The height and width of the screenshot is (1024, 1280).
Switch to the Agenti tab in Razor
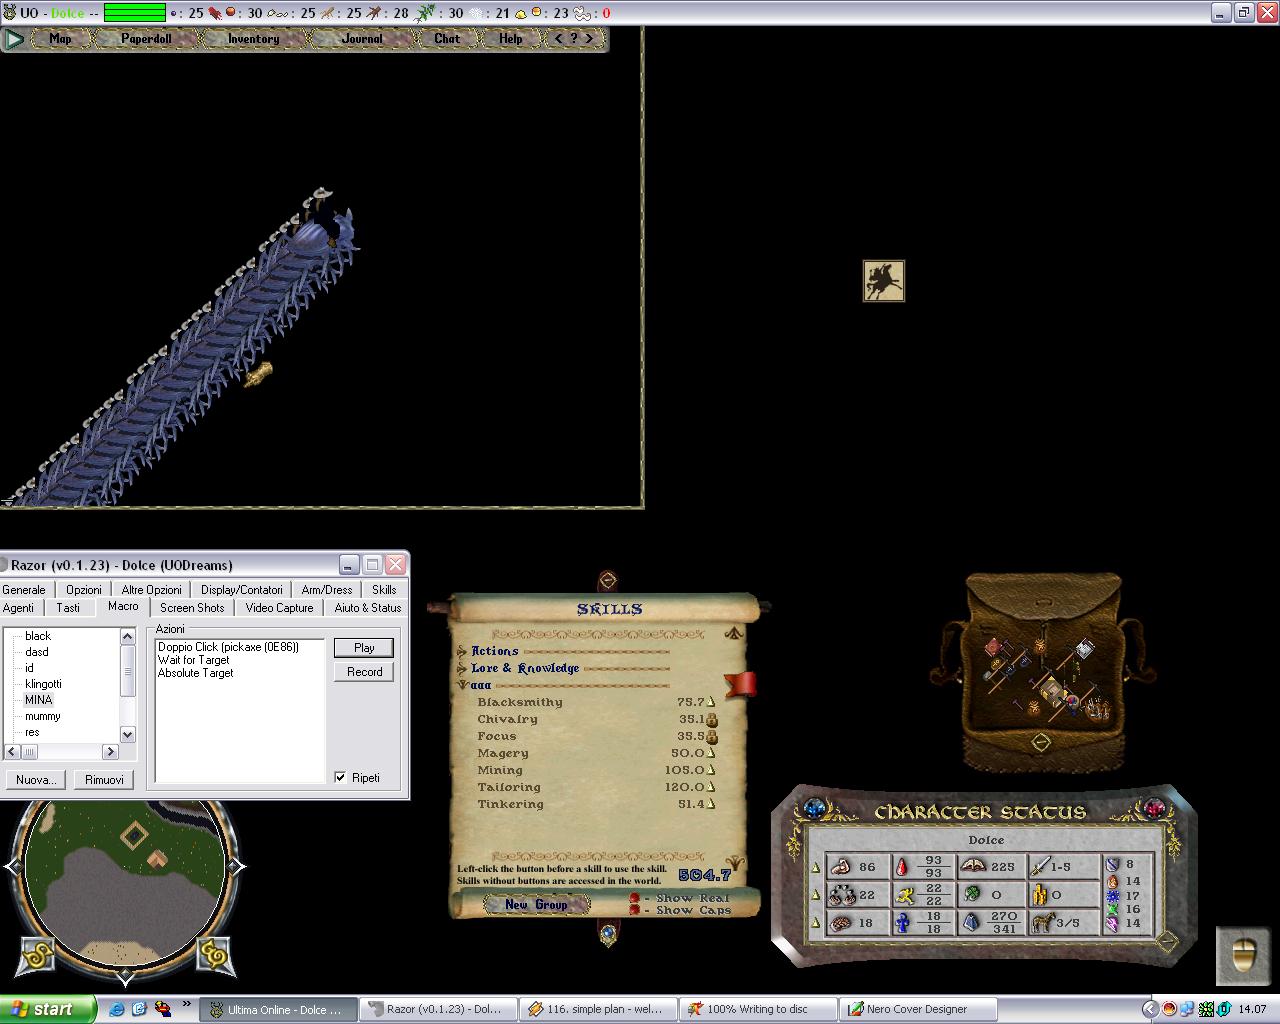pos(19,607)
